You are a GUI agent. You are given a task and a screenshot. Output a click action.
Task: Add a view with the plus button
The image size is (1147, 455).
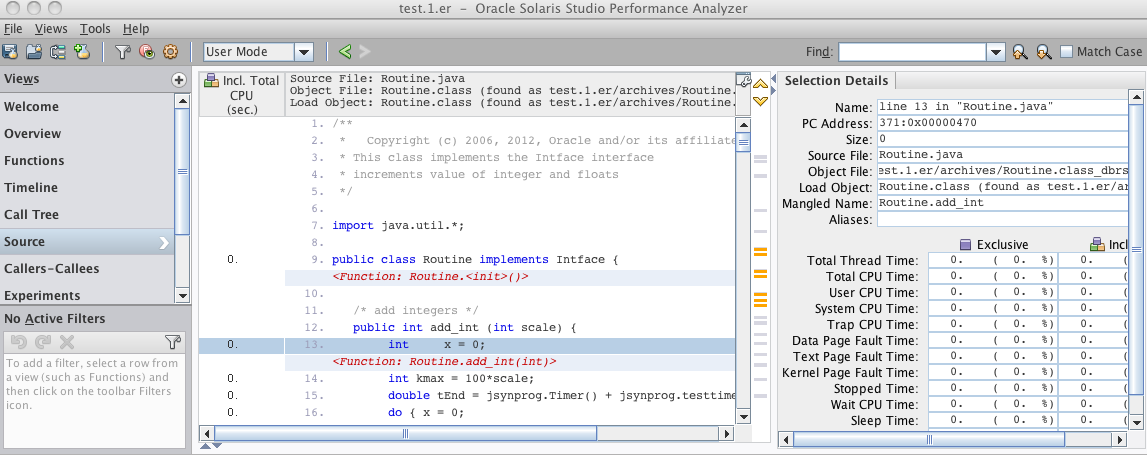178,80
